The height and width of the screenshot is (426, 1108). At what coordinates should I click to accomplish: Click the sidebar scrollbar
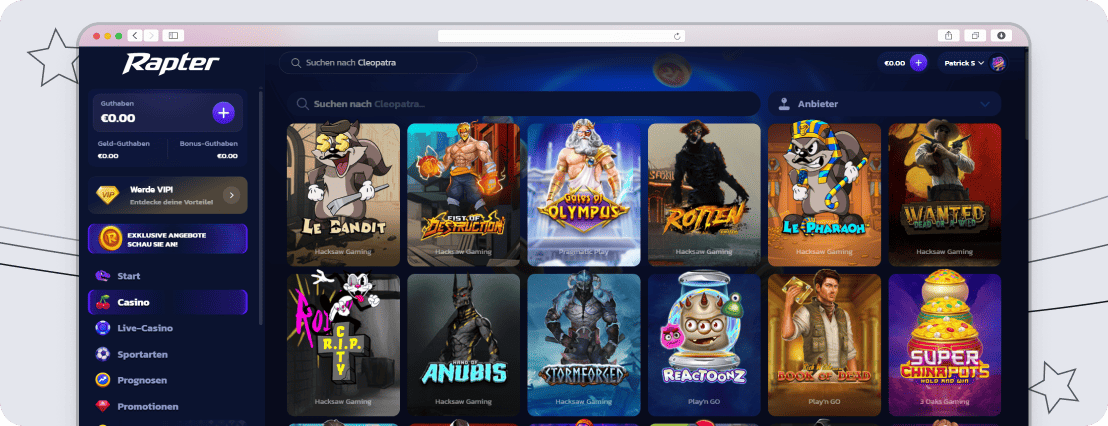tap(259, 208)
